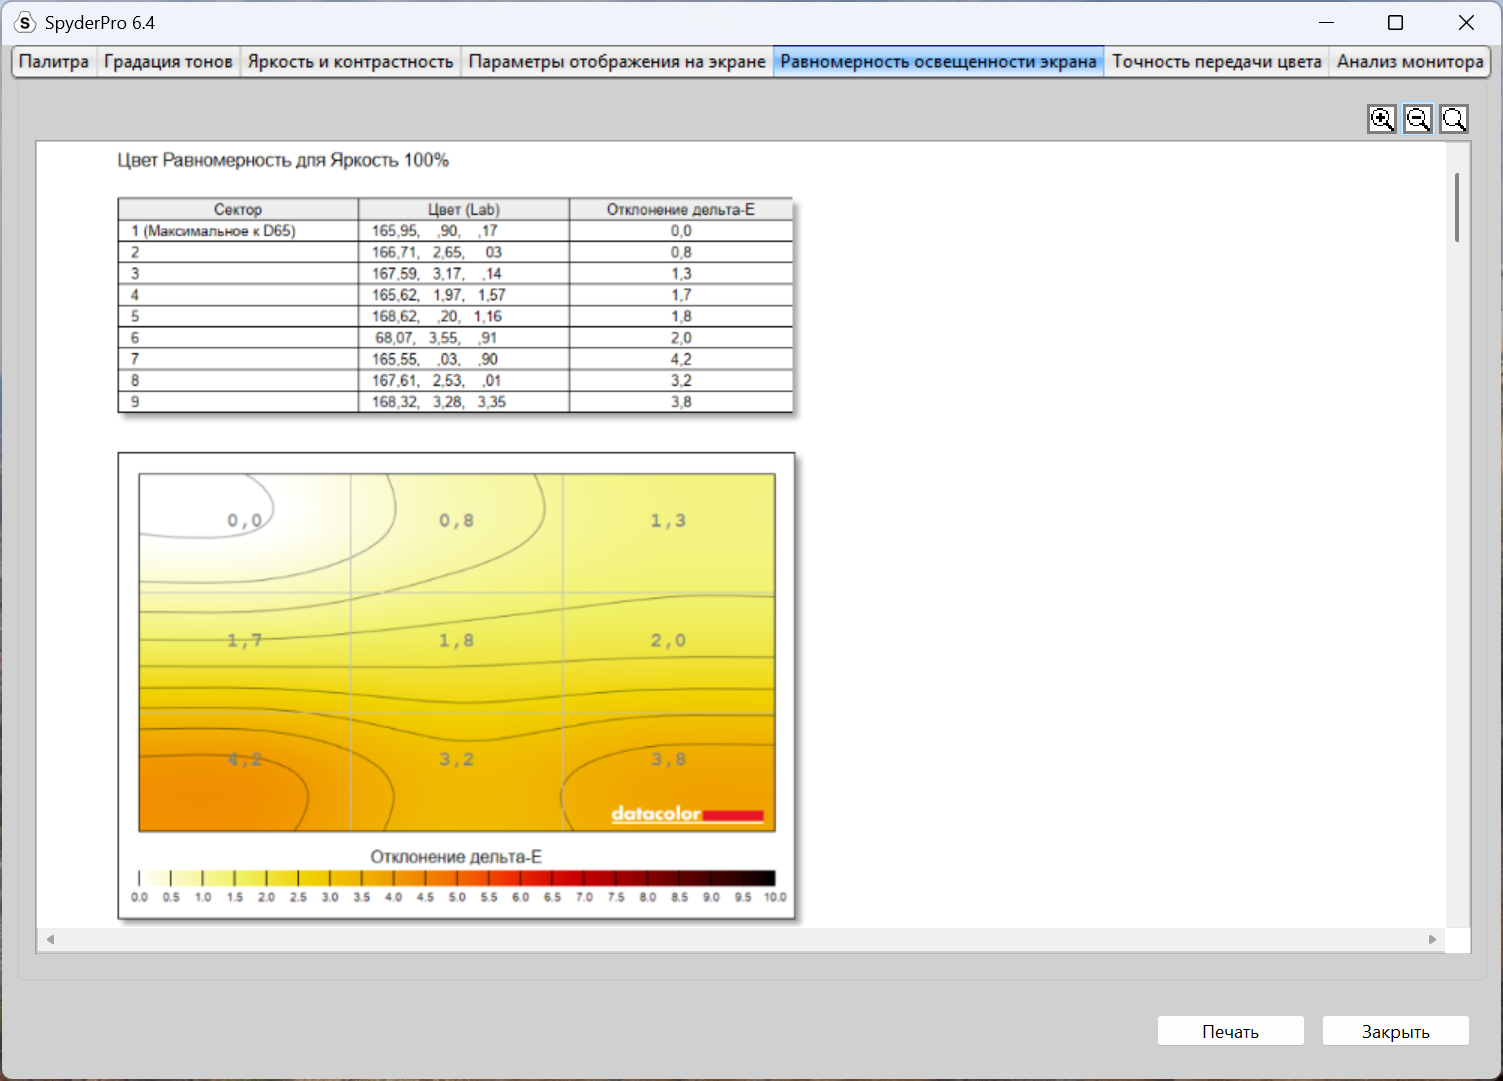Screen dimensions: 1503x1081
Task: Open Яркость и контрастность tab
Action: (x=350, y=61)
